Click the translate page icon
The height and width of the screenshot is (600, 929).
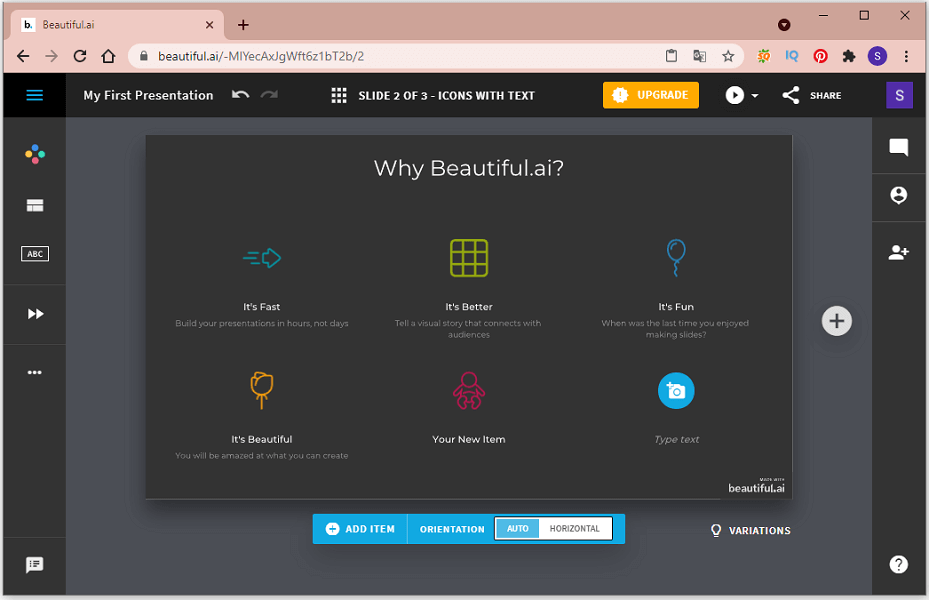click(700, 56)
